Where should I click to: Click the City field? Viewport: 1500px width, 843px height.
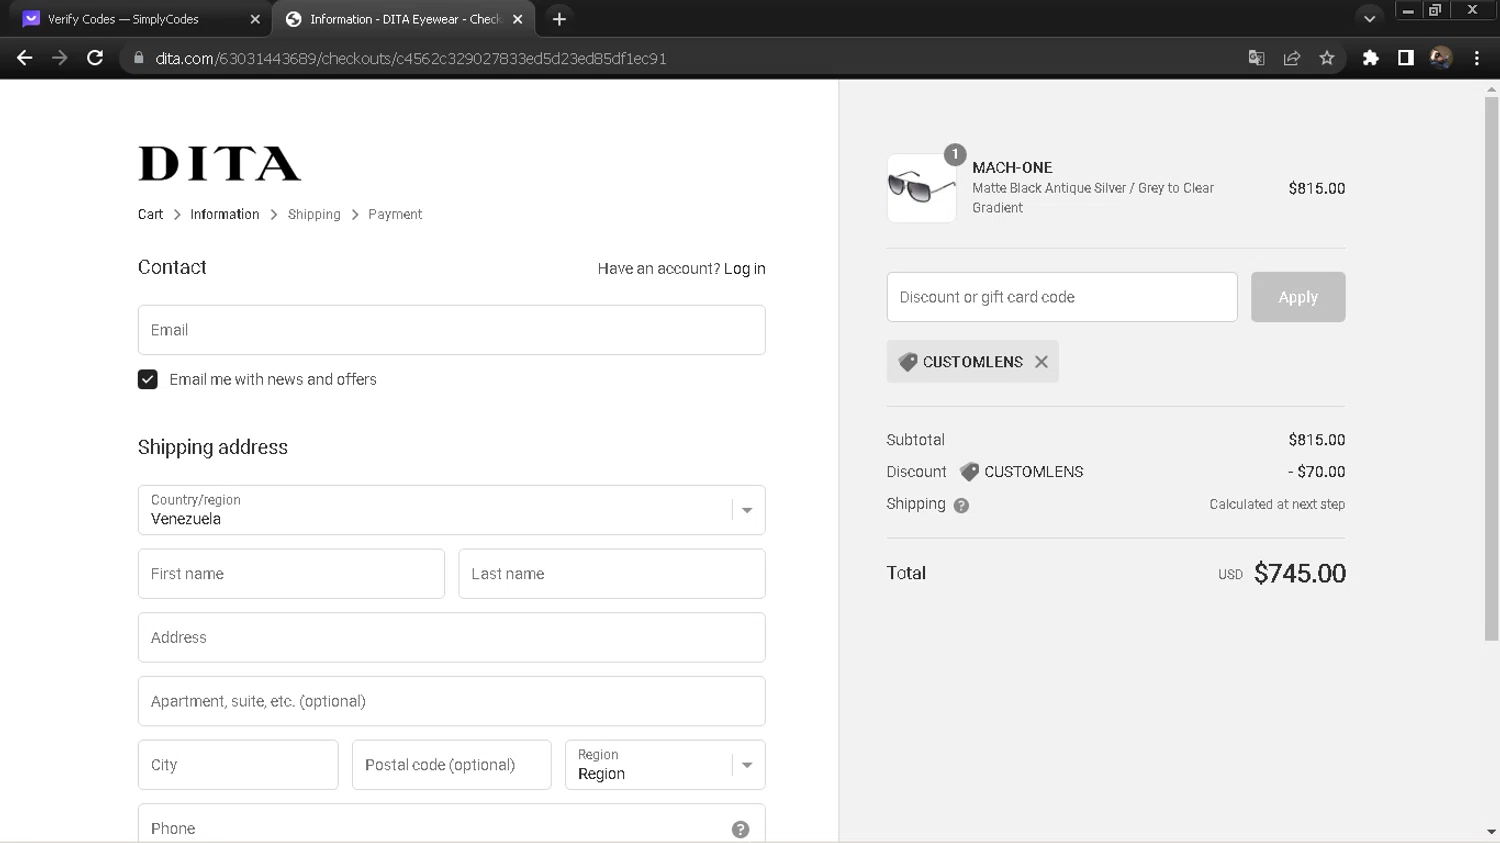(x=238, y=765)
